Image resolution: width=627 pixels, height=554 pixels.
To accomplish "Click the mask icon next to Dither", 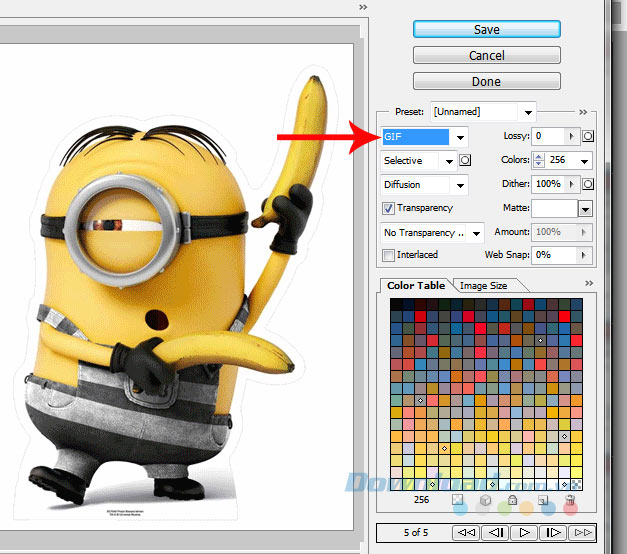I will coord(588,184).
